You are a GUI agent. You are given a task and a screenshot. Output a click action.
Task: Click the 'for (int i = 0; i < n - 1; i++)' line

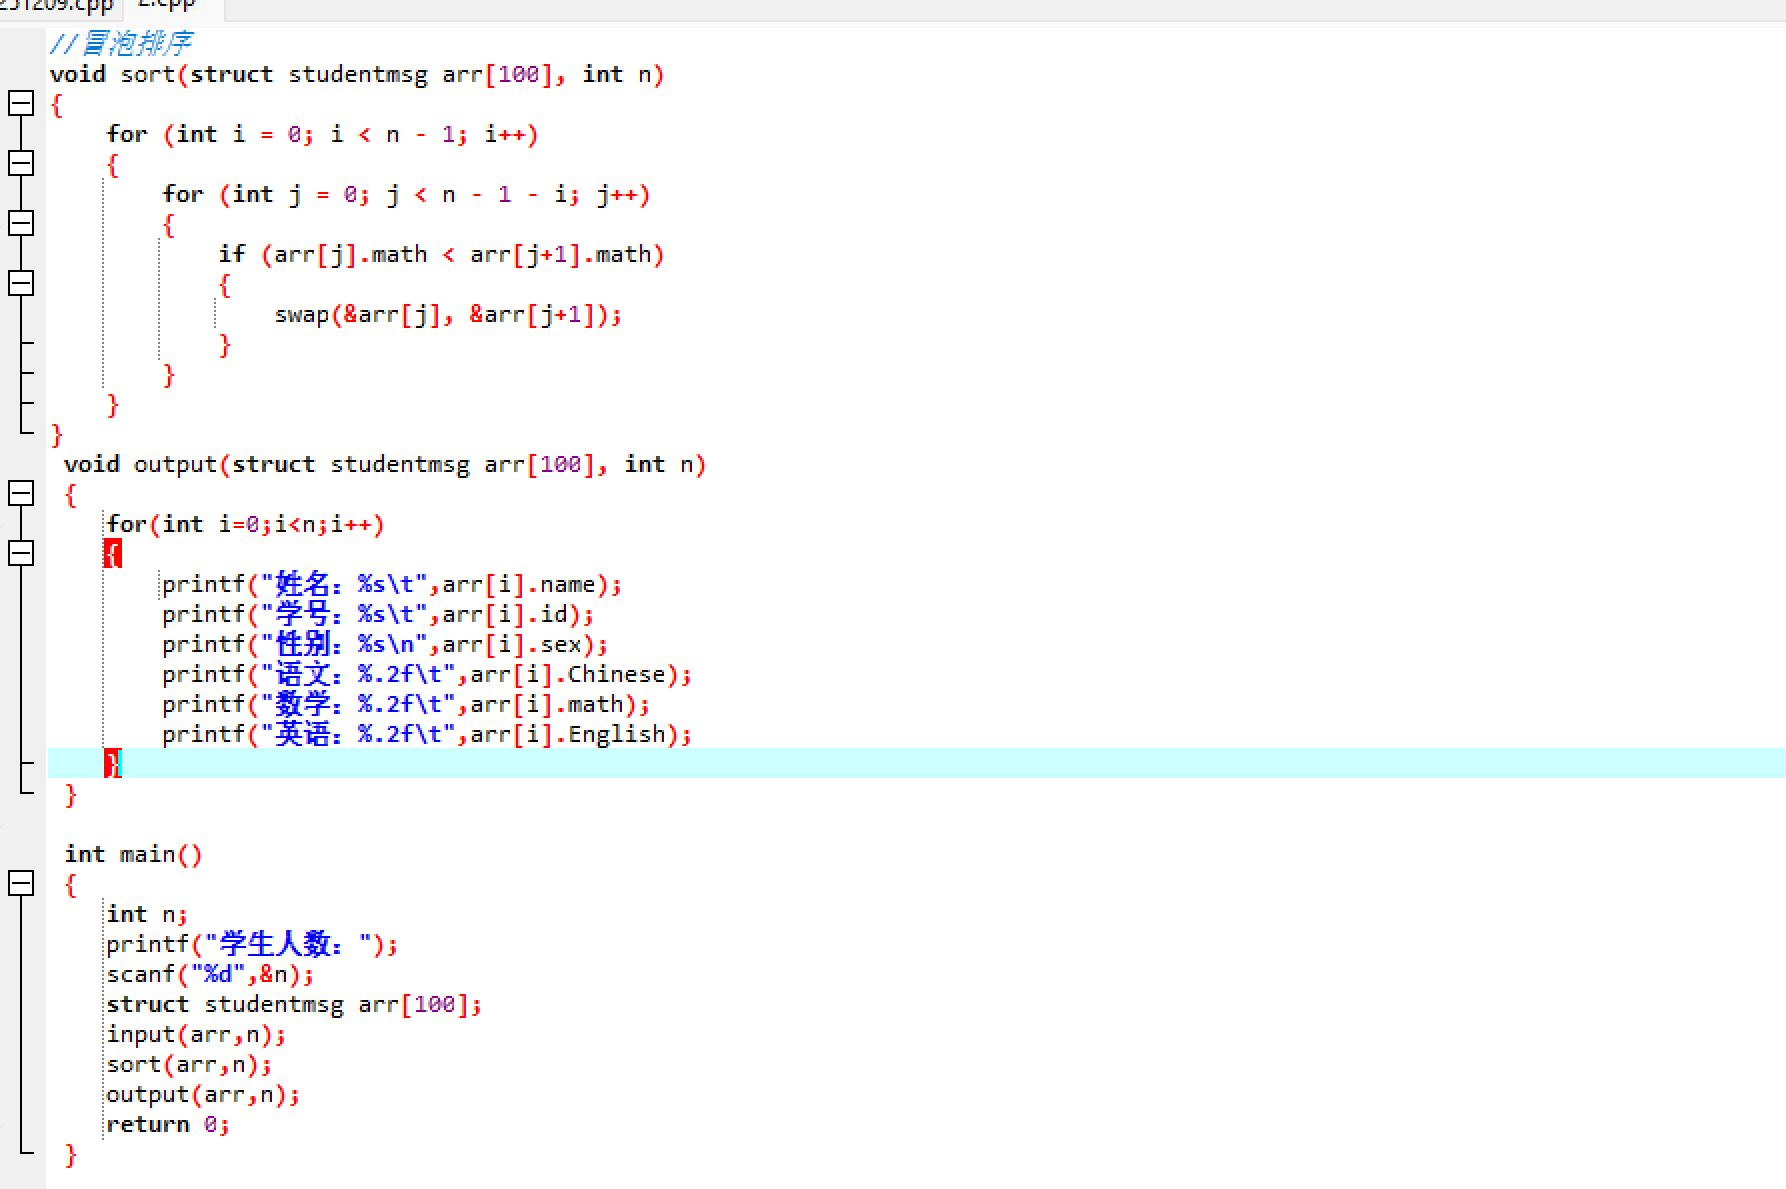[x=323, y=135]
